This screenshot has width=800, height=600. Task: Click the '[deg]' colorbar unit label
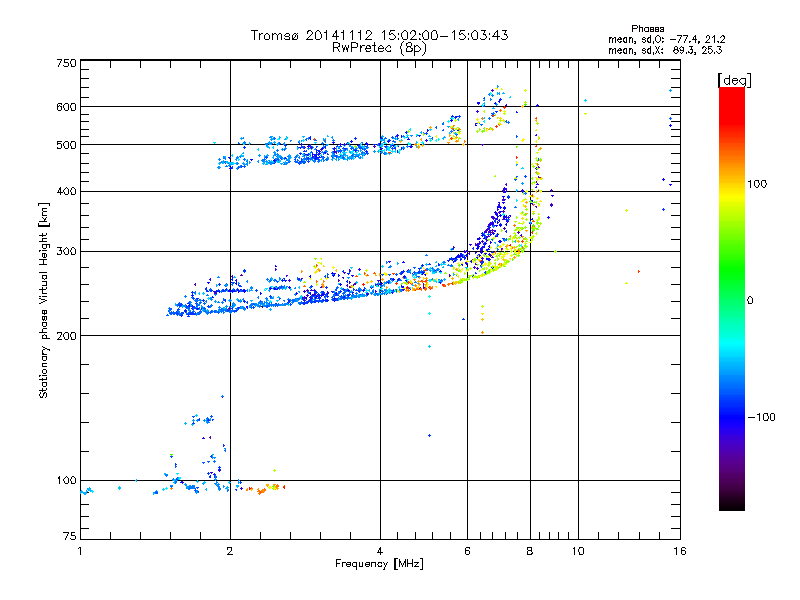pos(734,80)
